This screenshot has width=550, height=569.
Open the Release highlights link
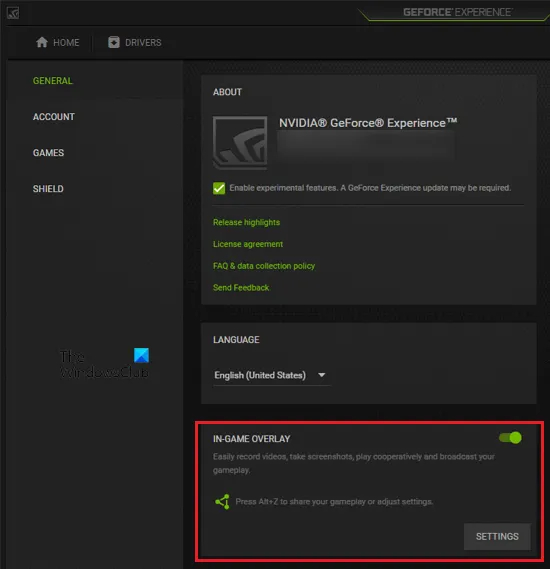[246, 222]
